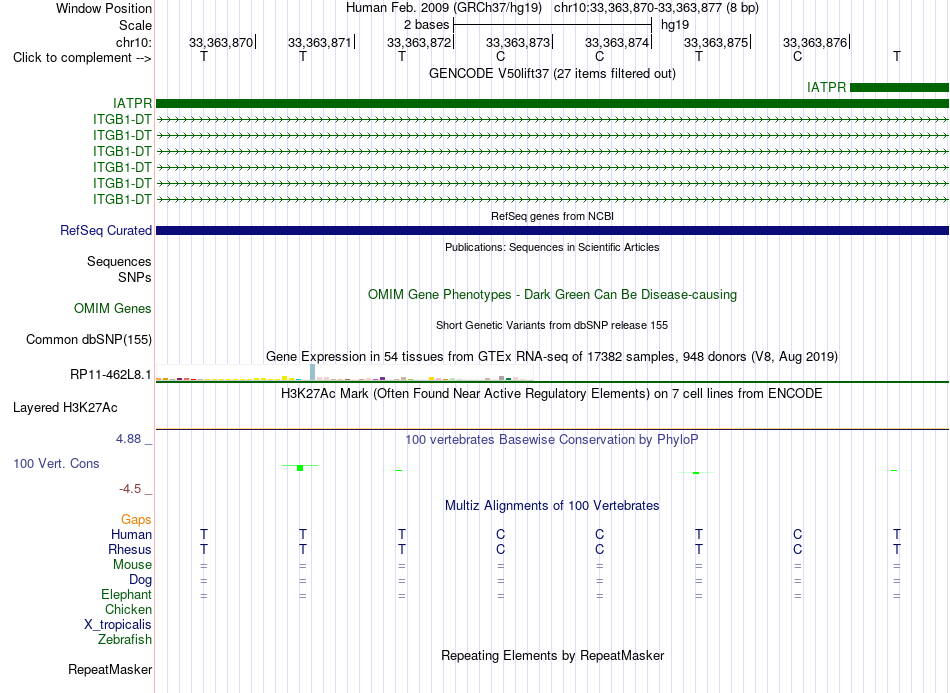Click the 'SNPs' track label
Screen dimensions: 950x693
point(135,277)
